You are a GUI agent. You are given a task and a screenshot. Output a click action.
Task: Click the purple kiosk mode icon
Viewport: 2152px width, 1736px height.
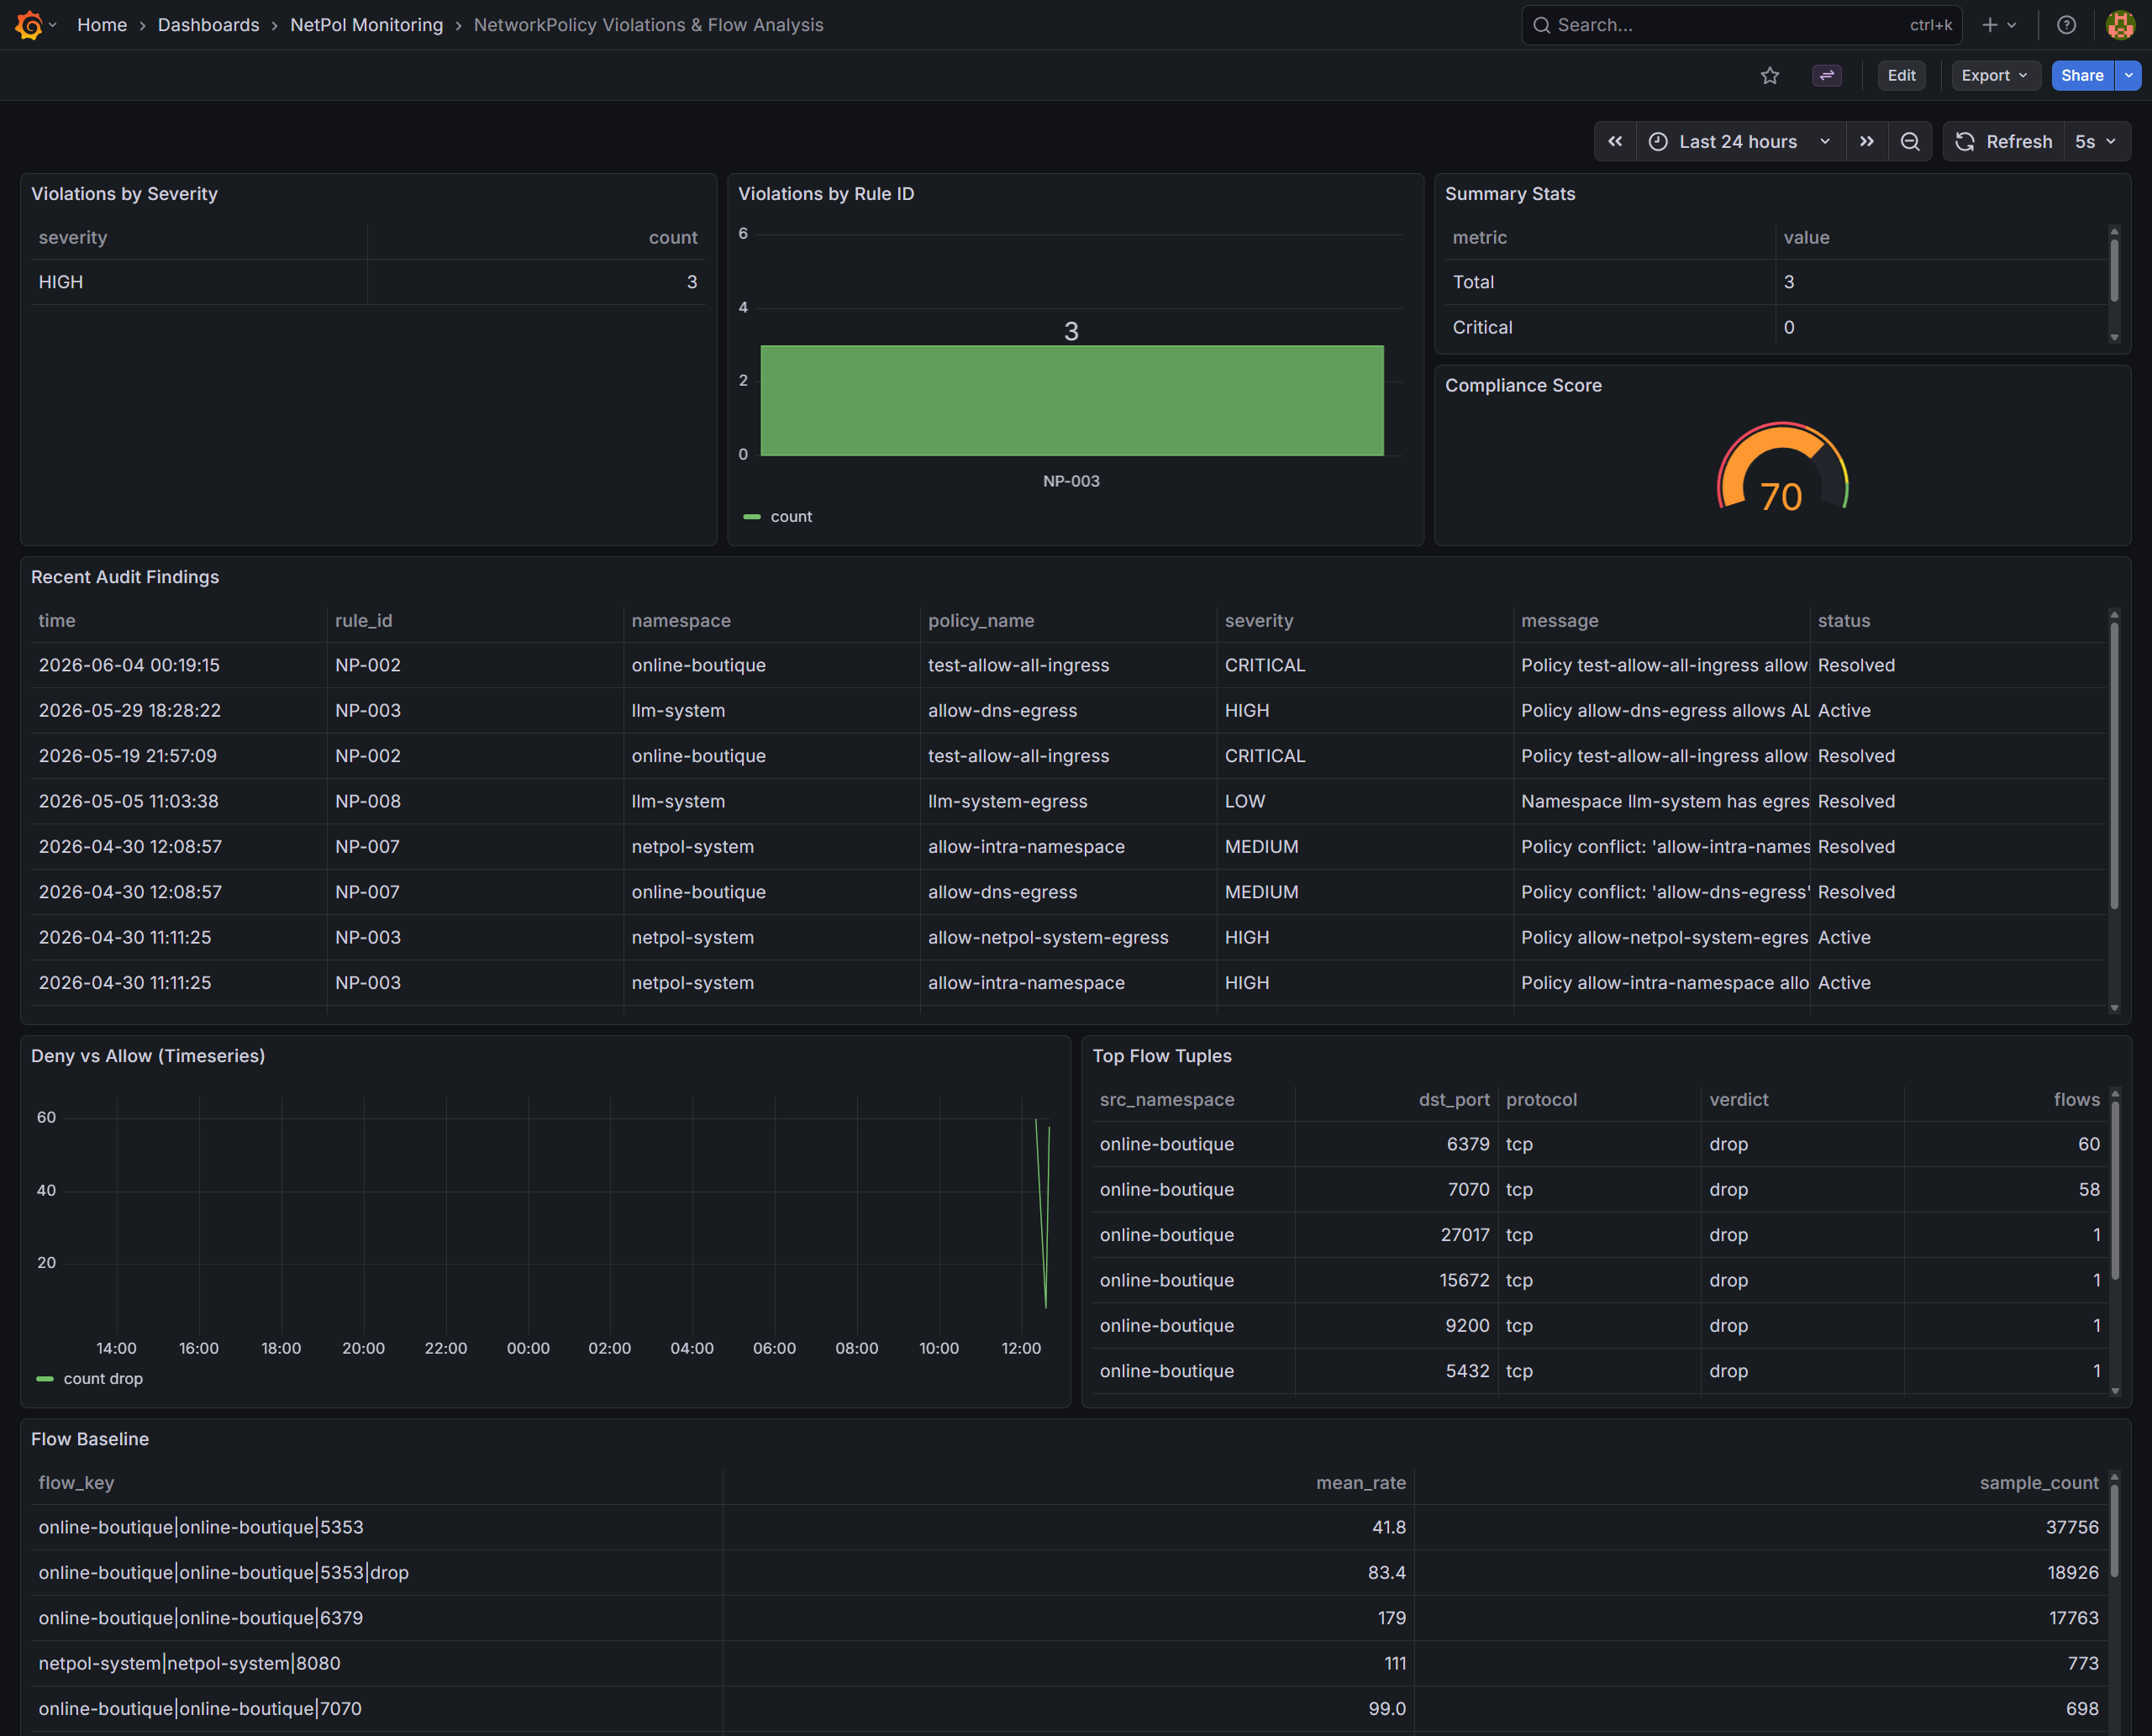[x=1826, y=76]
